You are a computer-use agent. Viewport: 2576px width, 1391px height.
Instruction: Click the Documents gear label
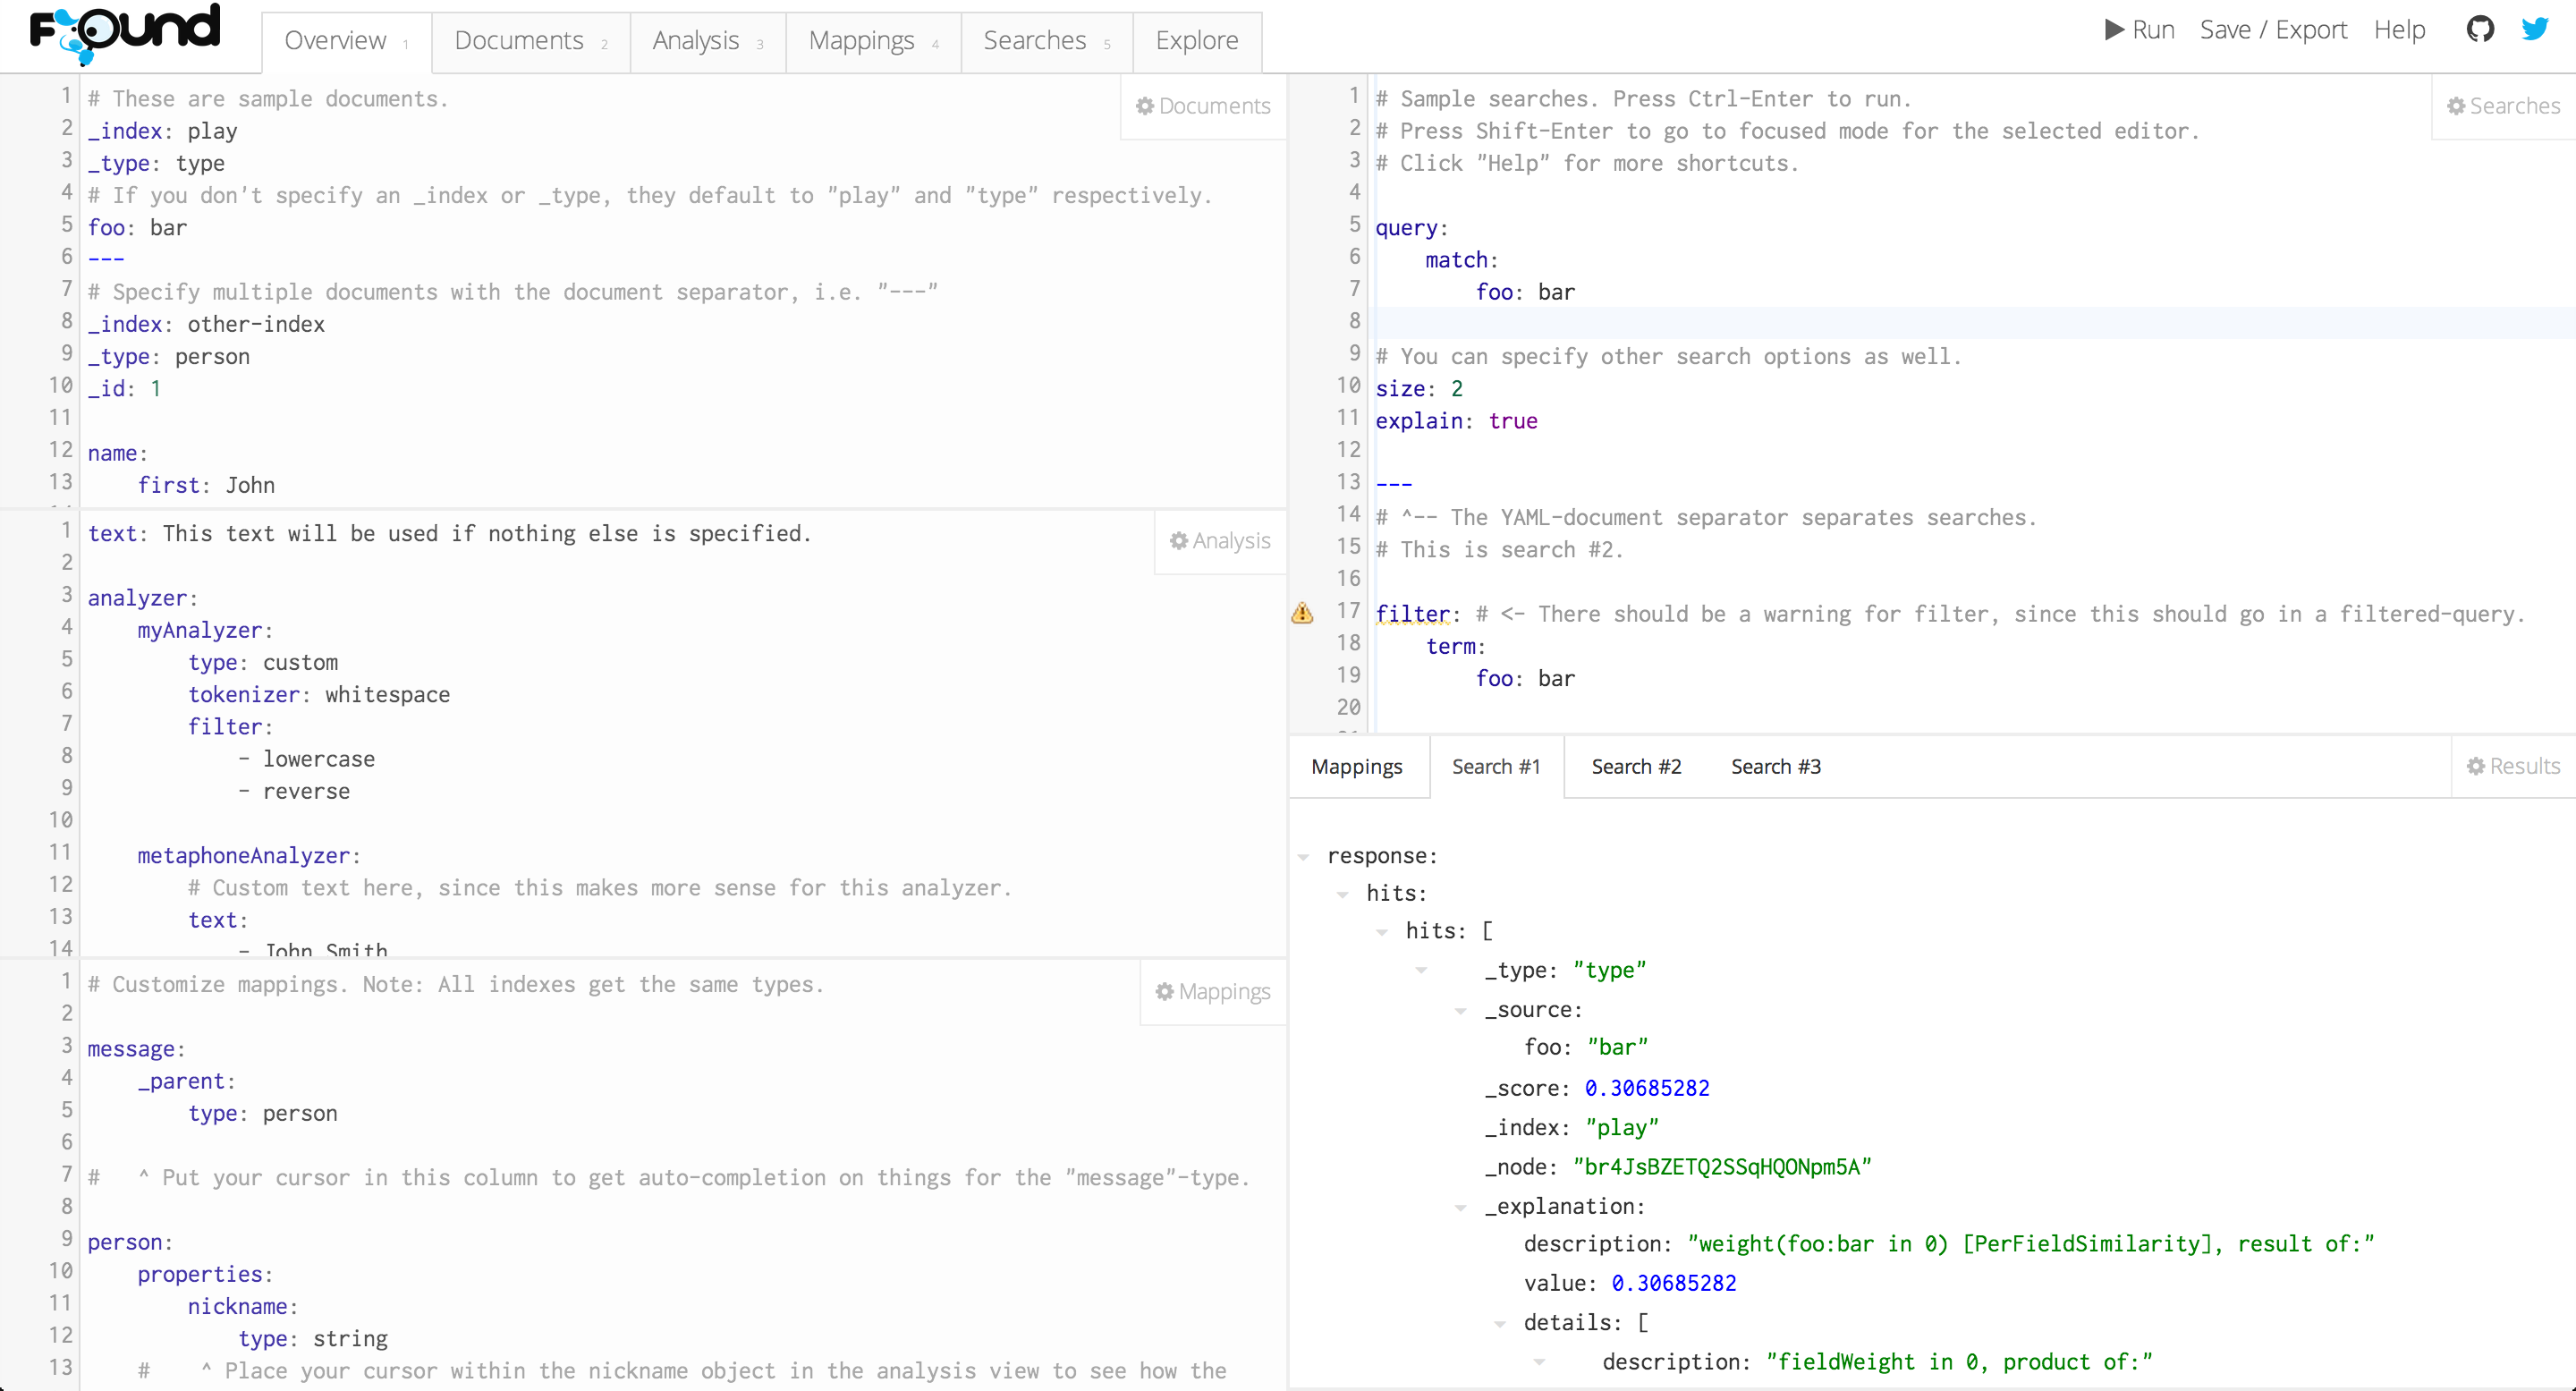coord(1203,106)
